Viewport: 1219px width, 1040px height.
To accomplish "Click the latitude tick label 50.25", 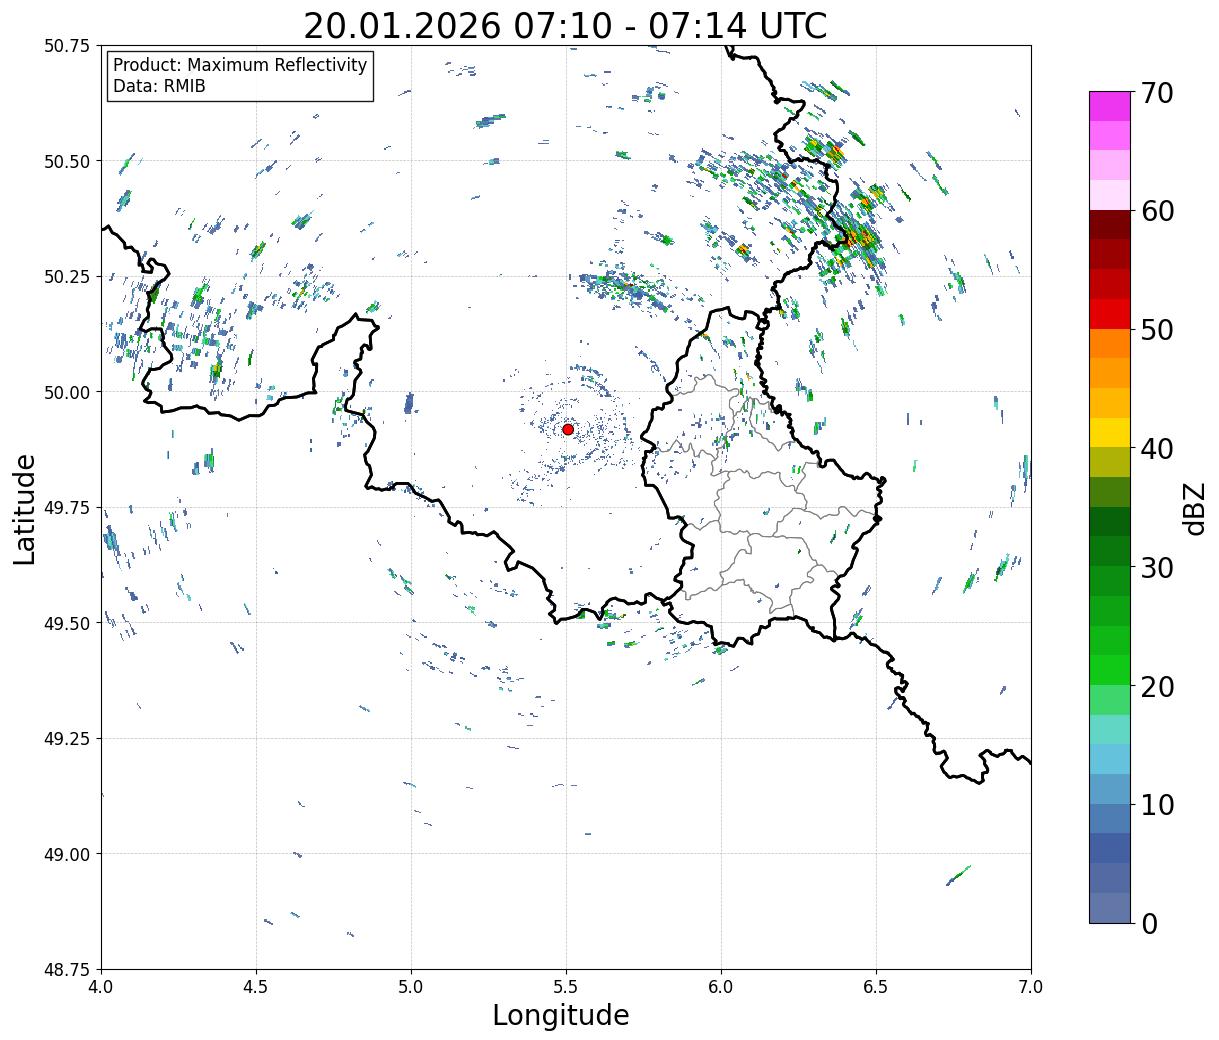I will pyautogui.click(x=67, y=277).
